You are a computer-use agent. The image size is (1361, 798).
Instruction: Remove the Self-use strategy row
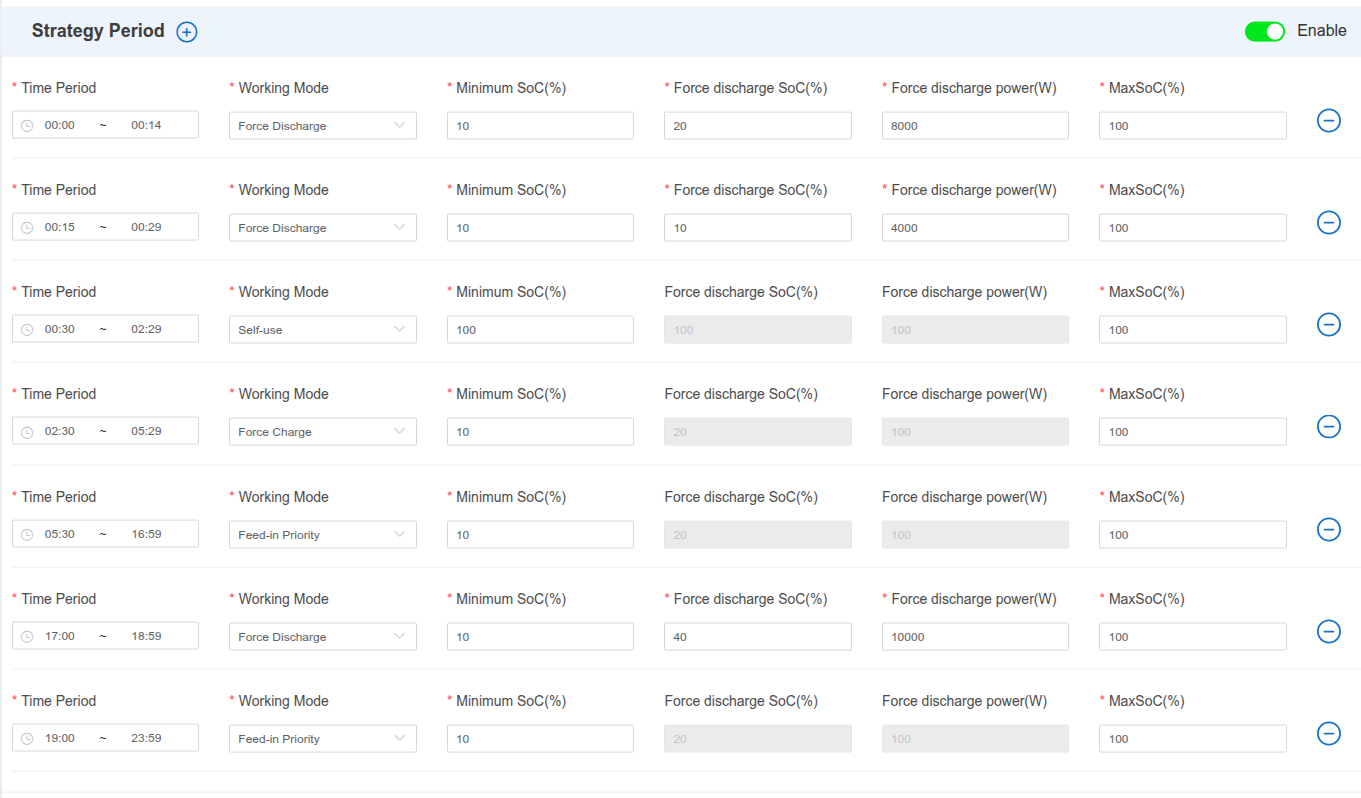point(1328,325)
